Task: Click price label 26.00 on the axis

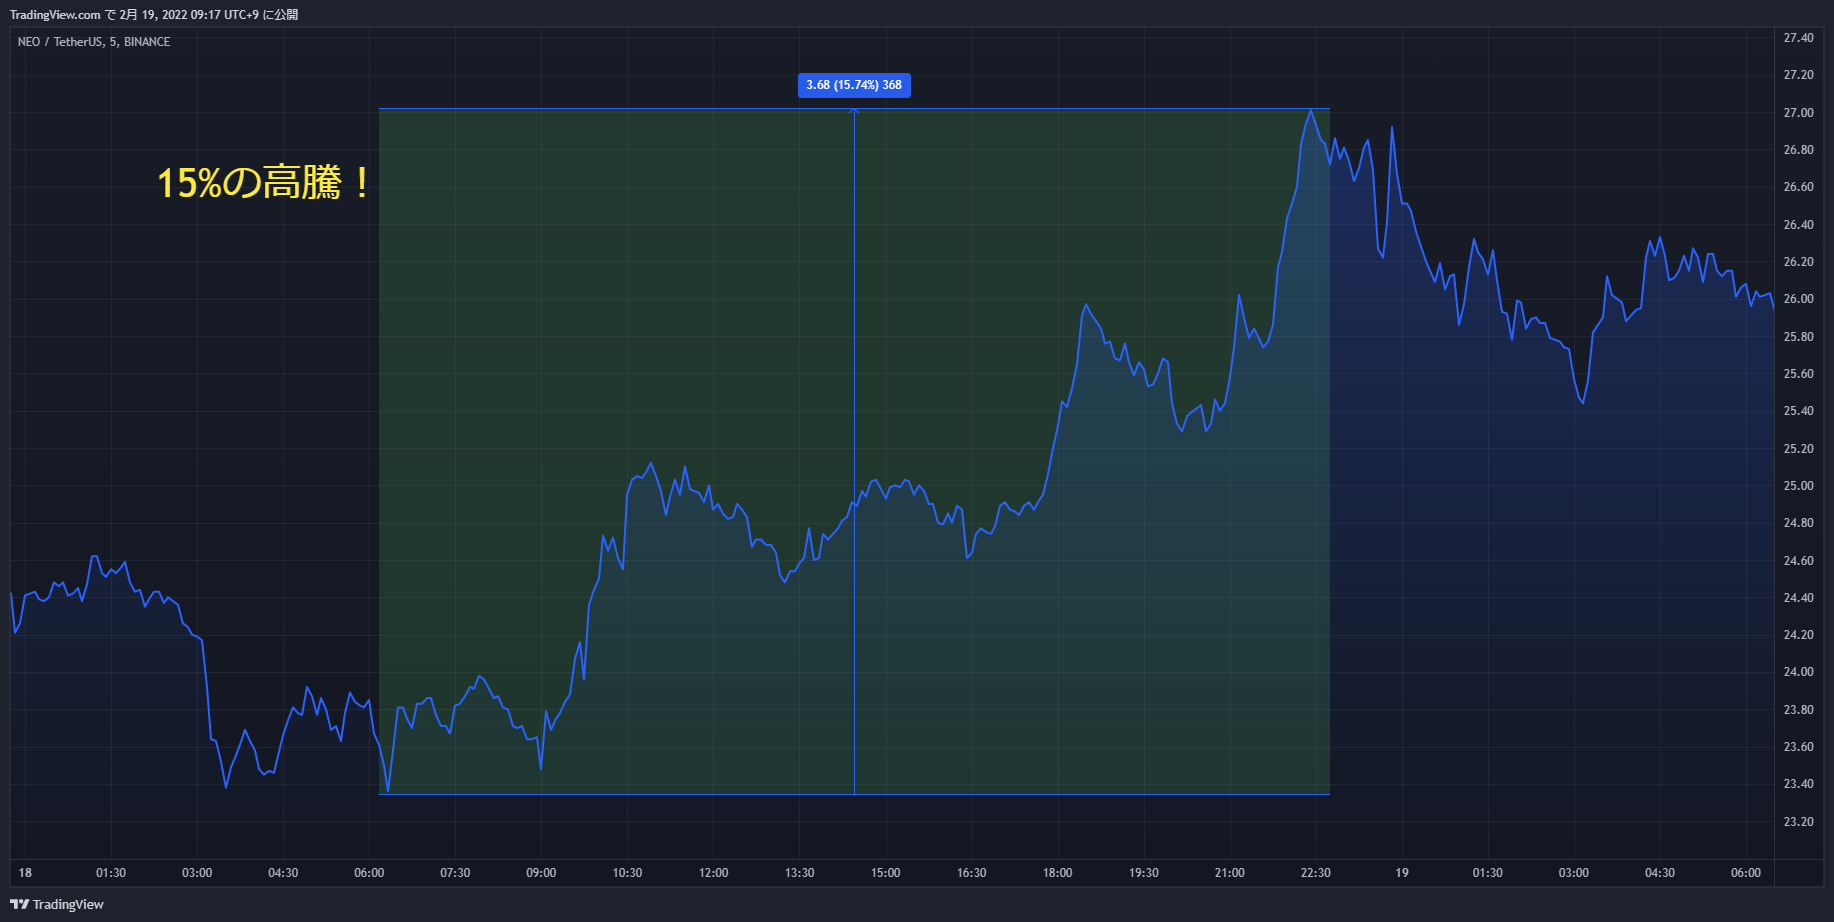Action: (1798, 299)
